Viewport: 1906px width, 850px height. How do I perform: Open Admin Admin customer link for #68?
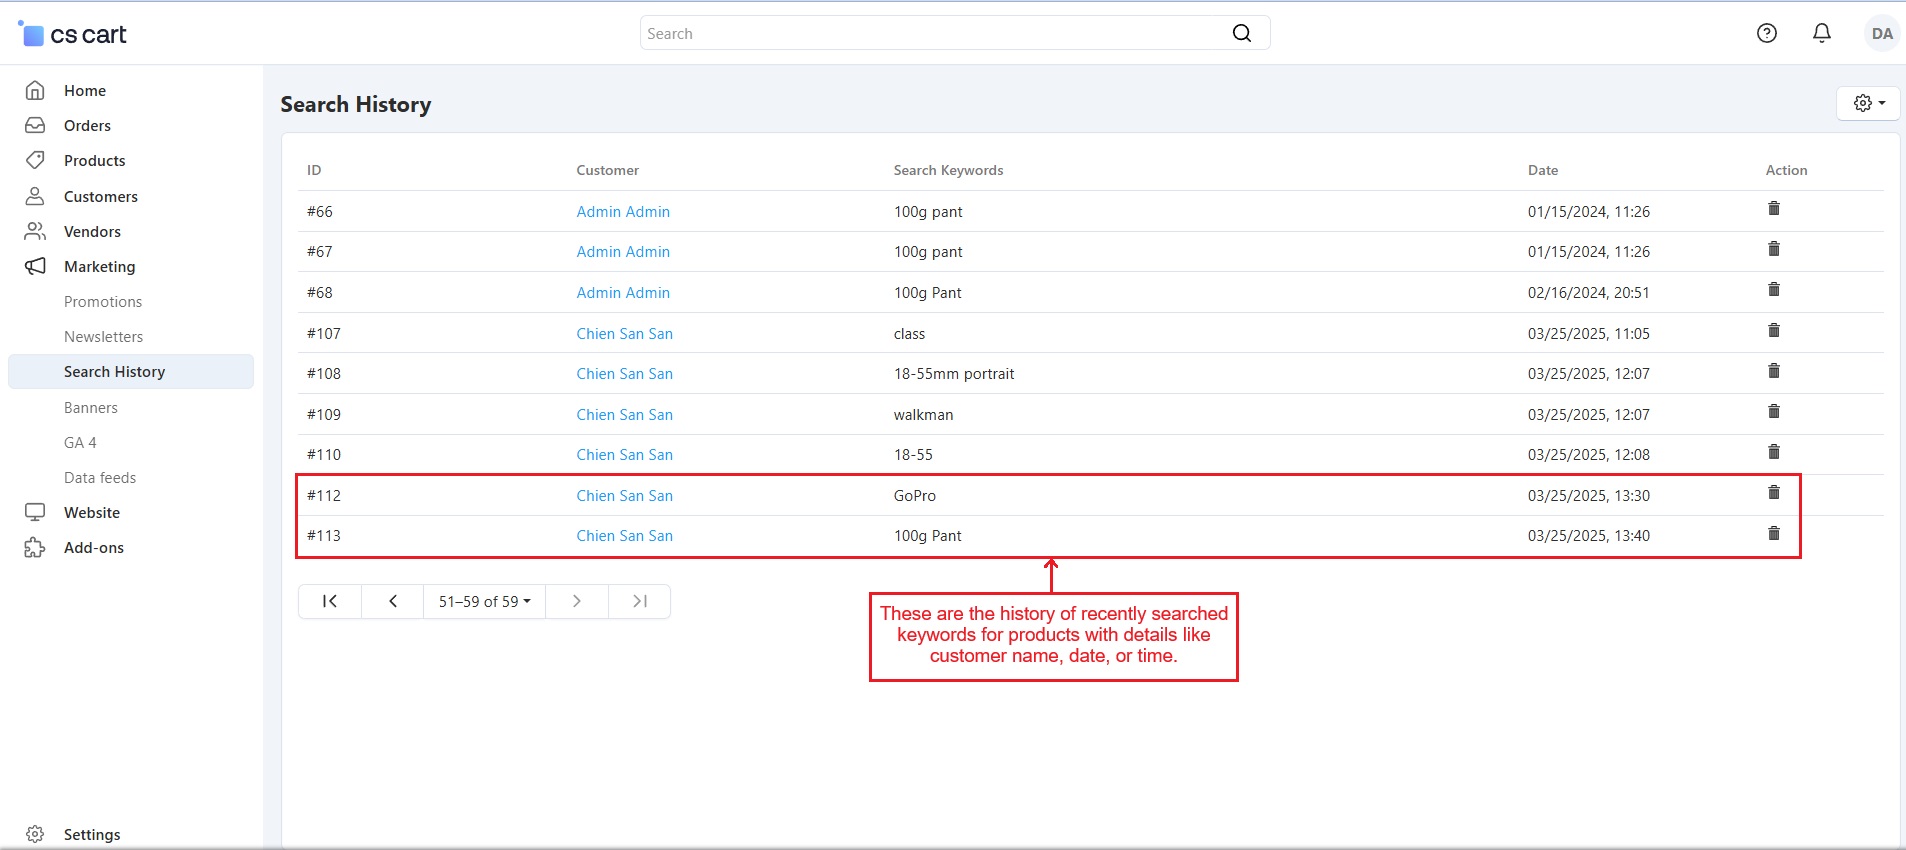[623, 293]
